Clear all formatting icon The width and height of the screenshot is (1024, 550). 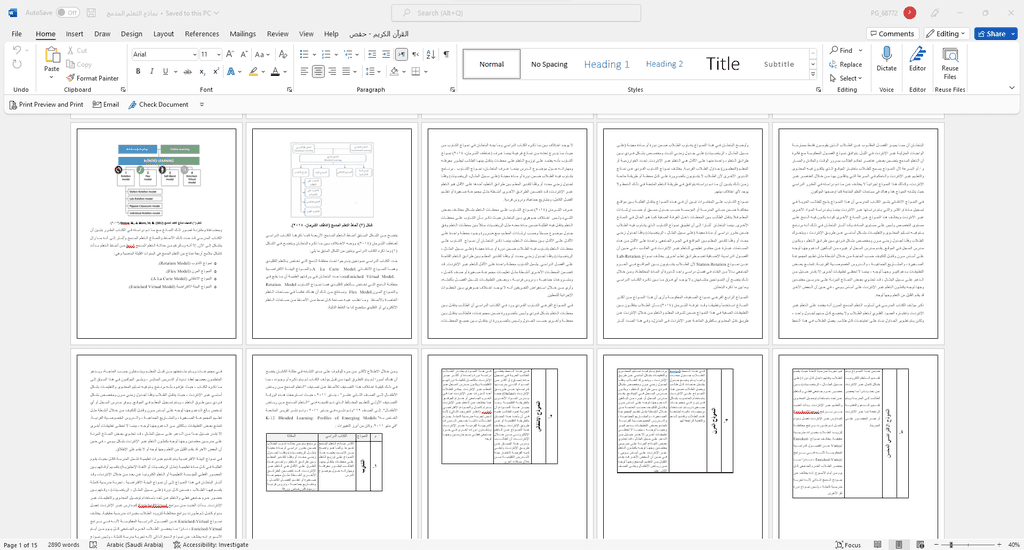(284, 54)
